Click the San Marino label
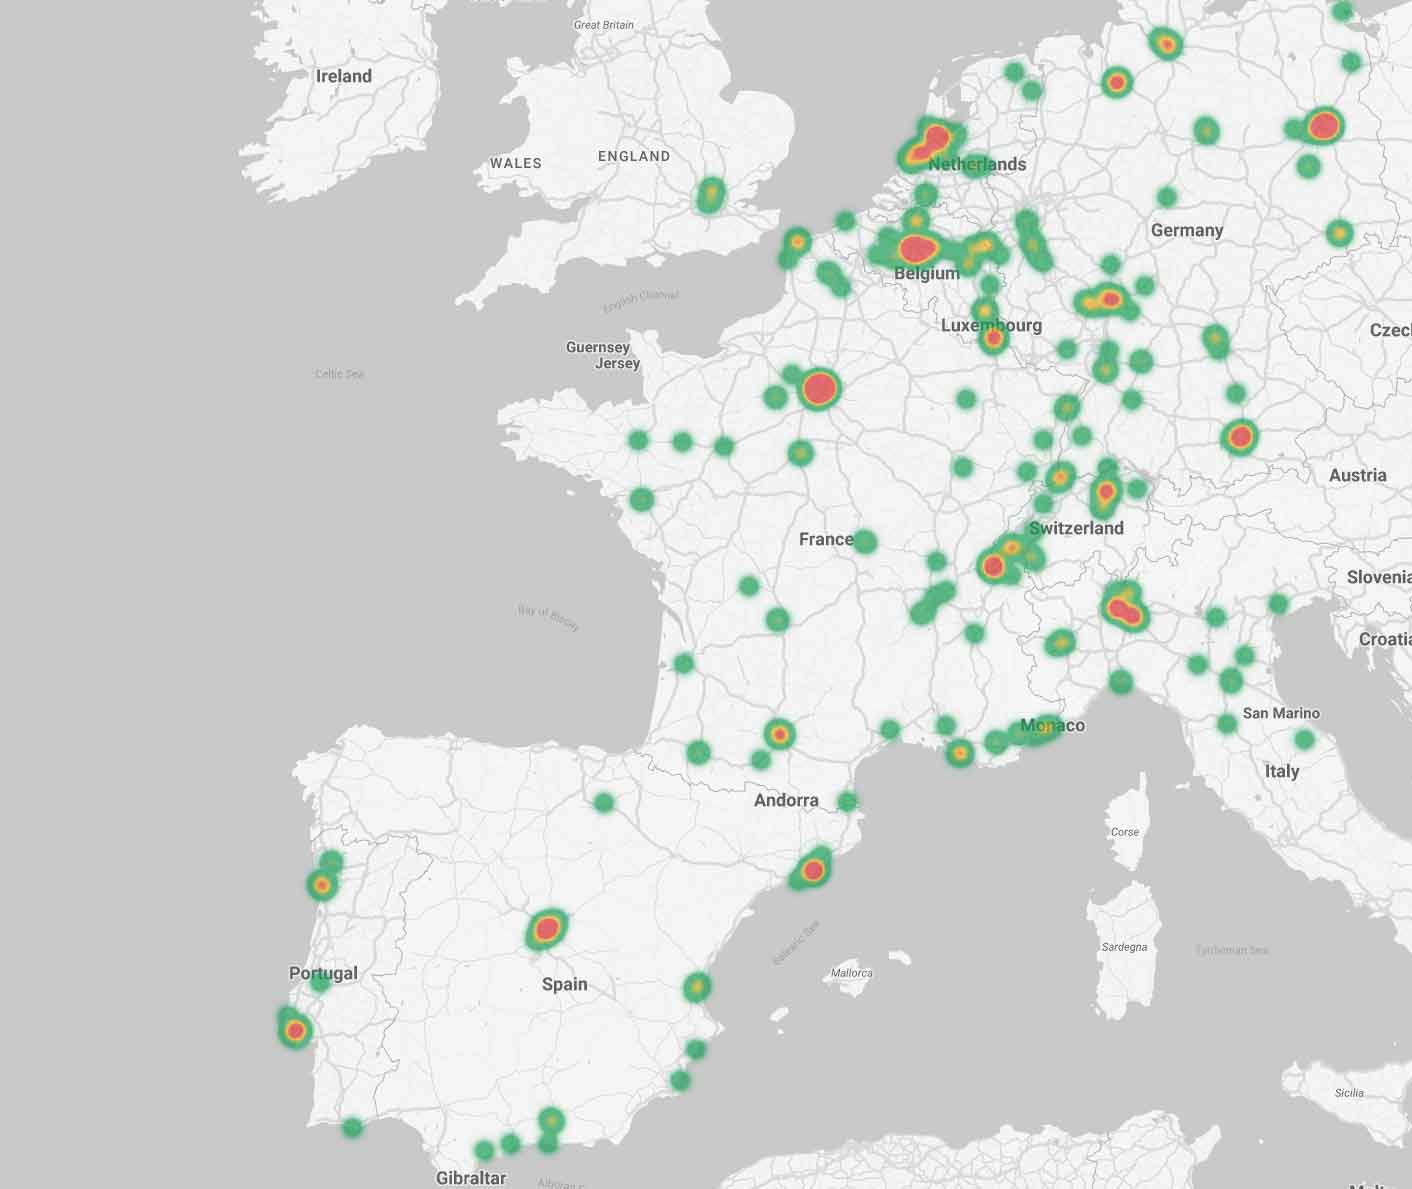 (1280, 713)
